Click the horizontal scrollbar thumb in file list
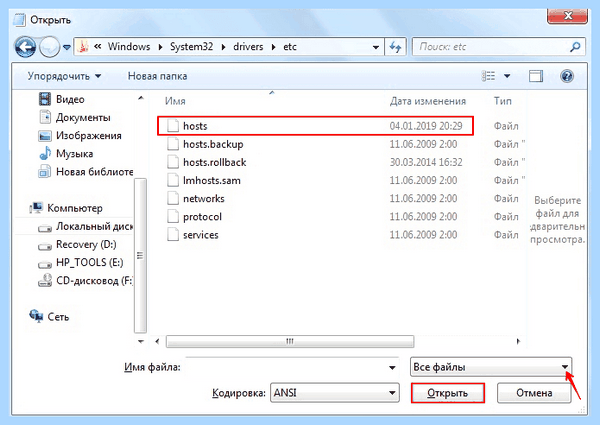Viewport: 600px width, 425px height. pyautogui.click(x=290, y=341)
